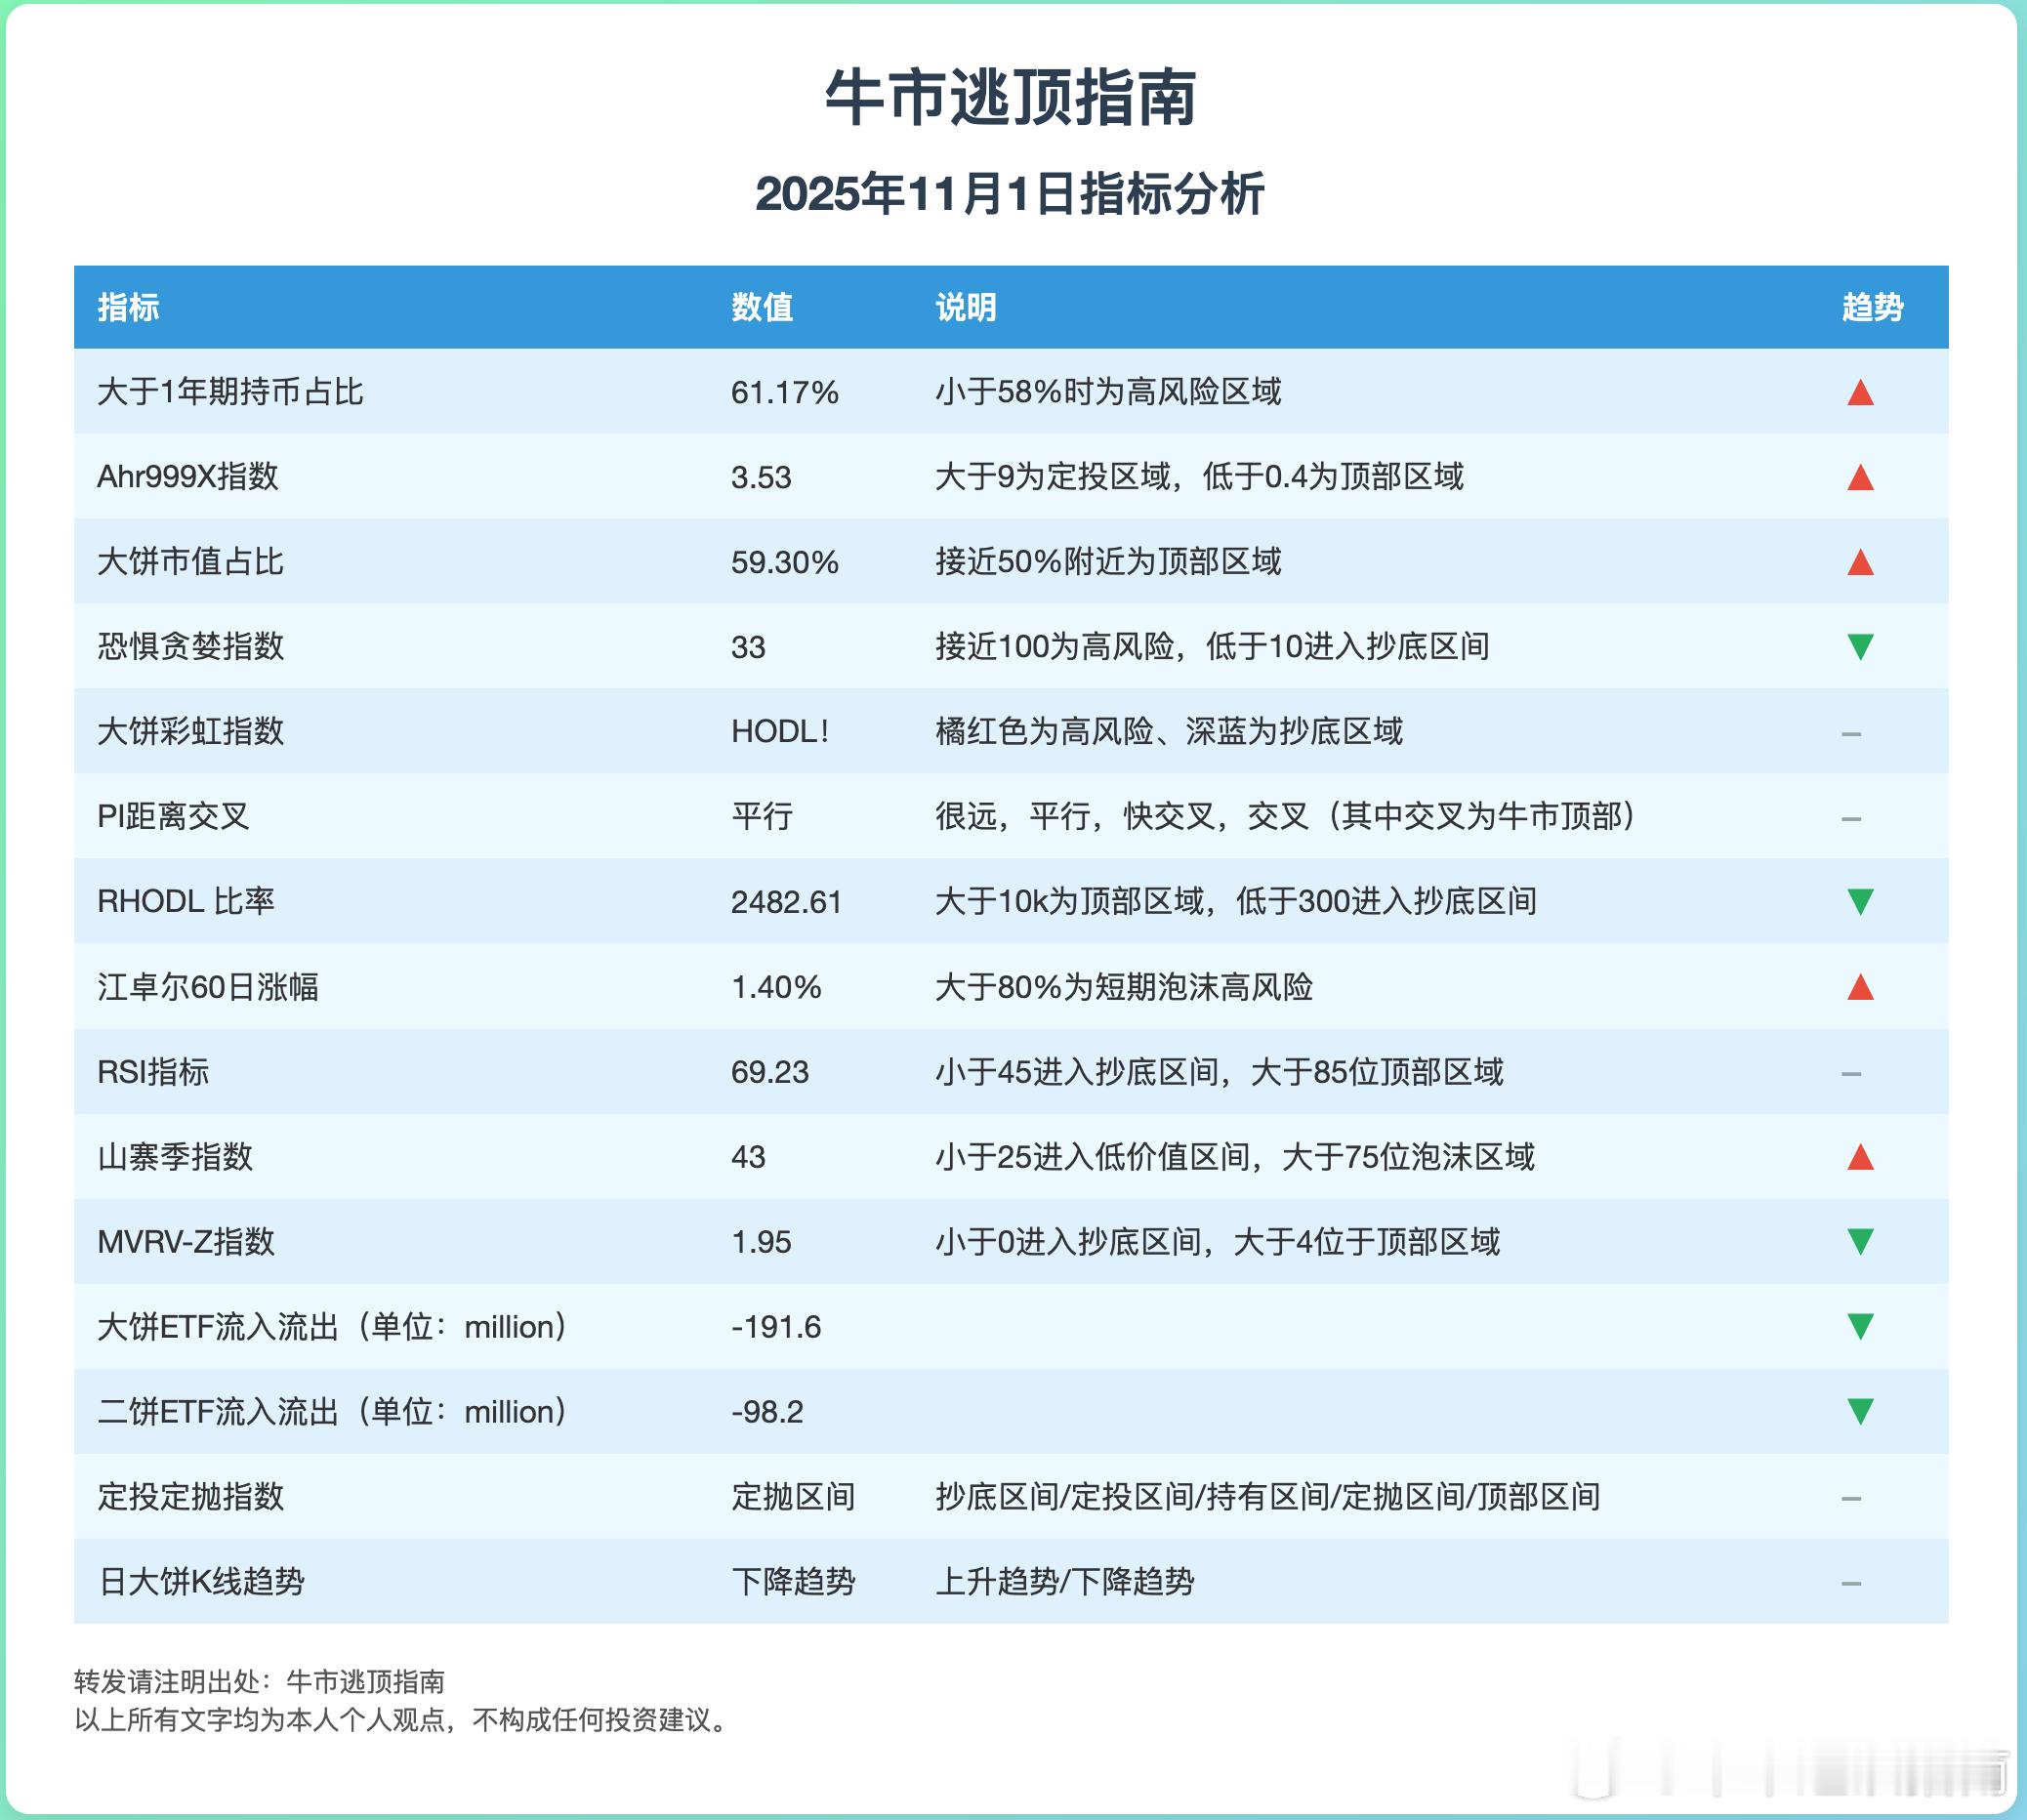Click the HODL! value cell
2027x1820 pixels.
pyautogui.click(x=780, y=732)
